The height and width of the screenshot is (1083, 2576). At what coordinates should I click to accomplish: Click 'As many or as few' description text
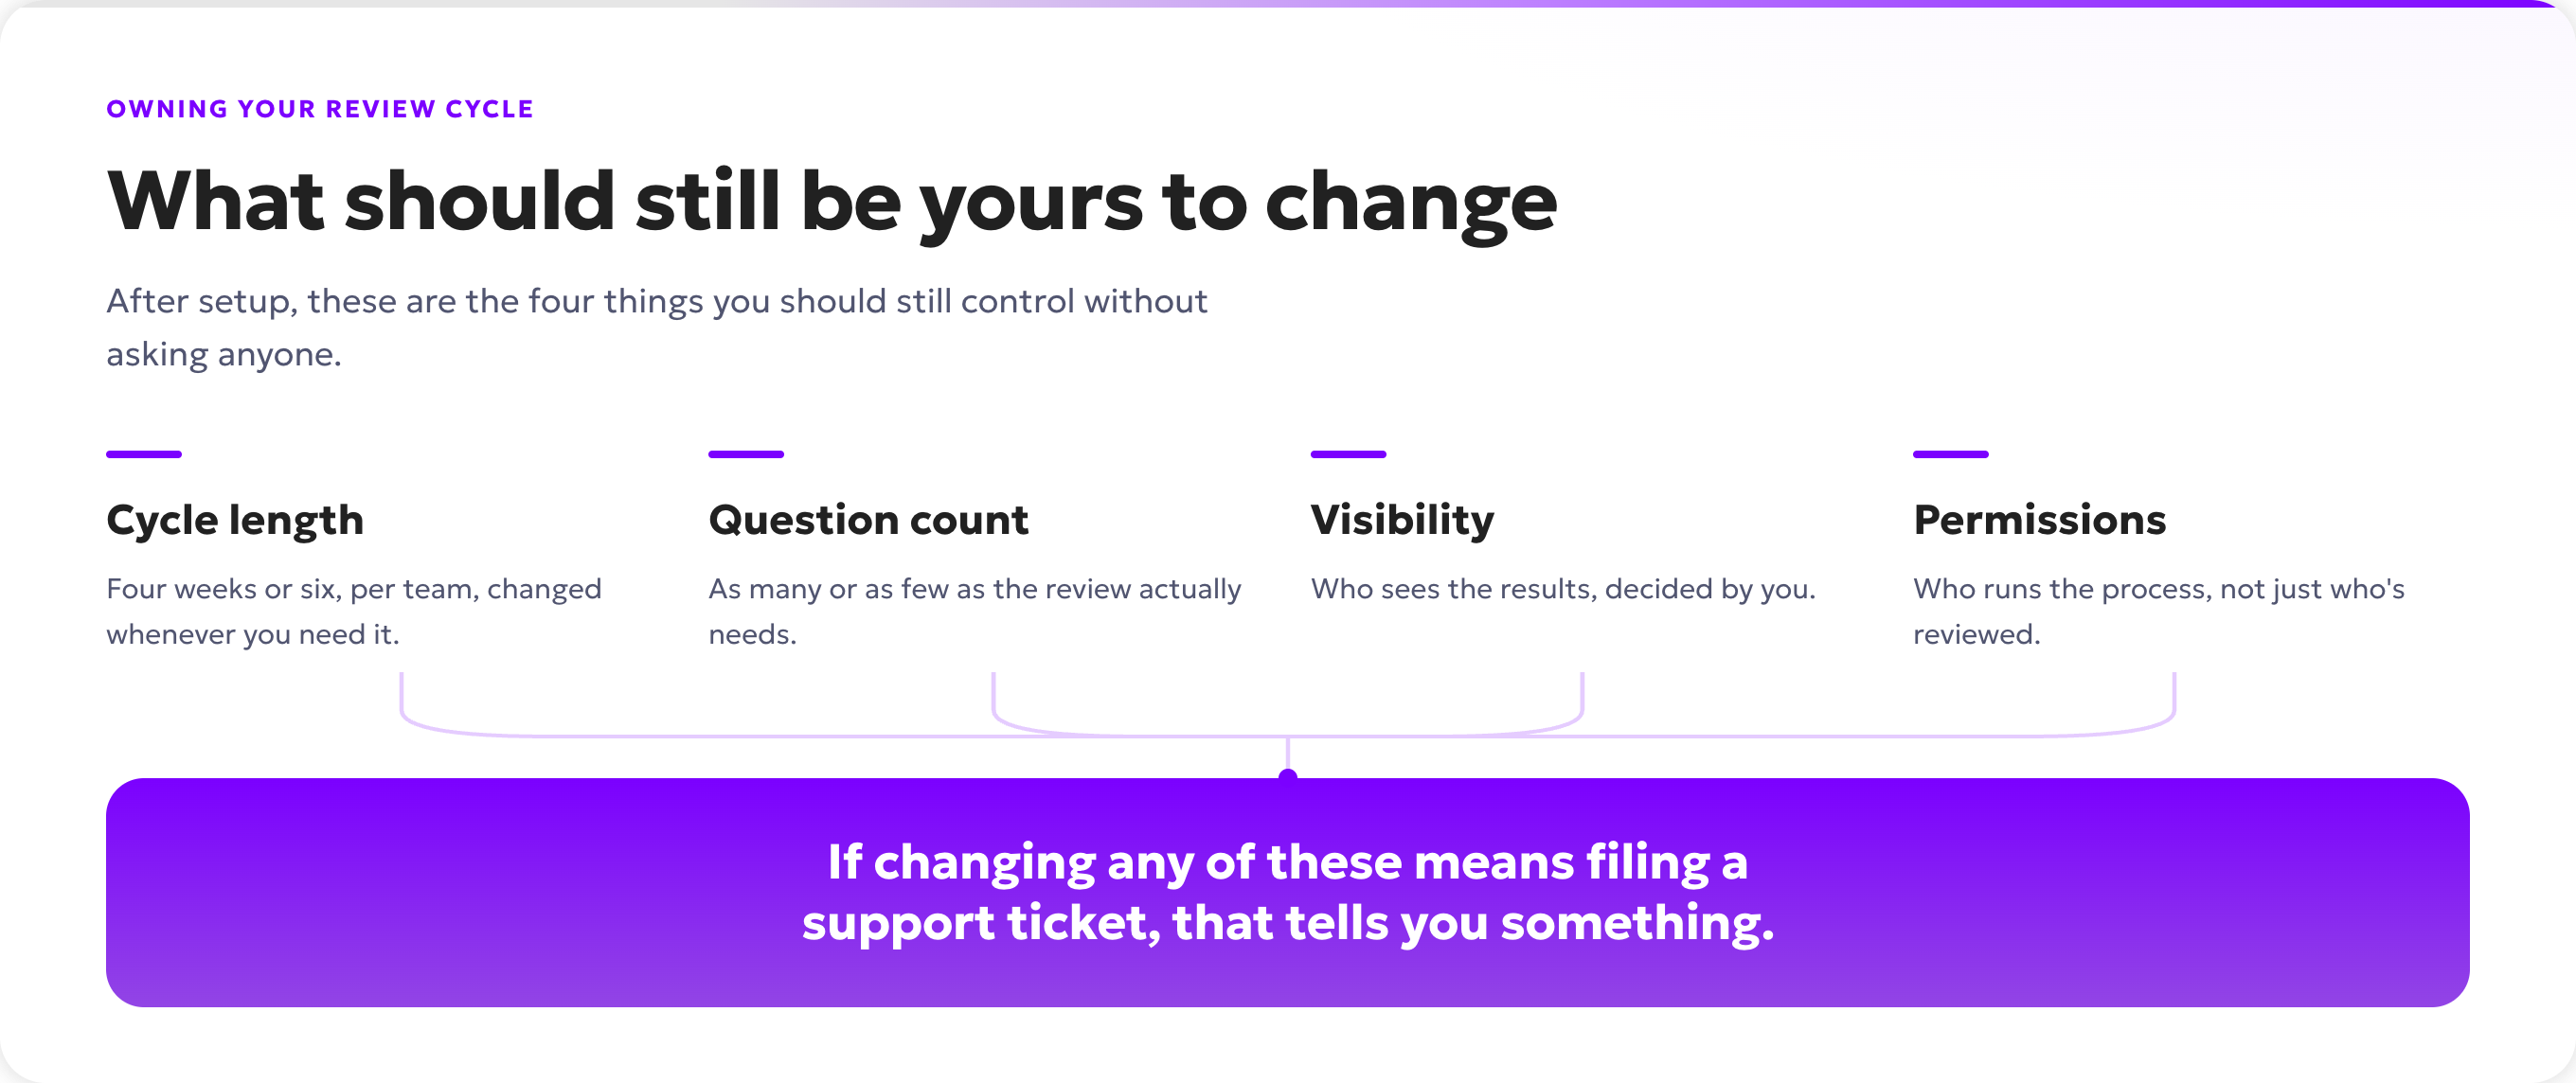tap(975, 611)
